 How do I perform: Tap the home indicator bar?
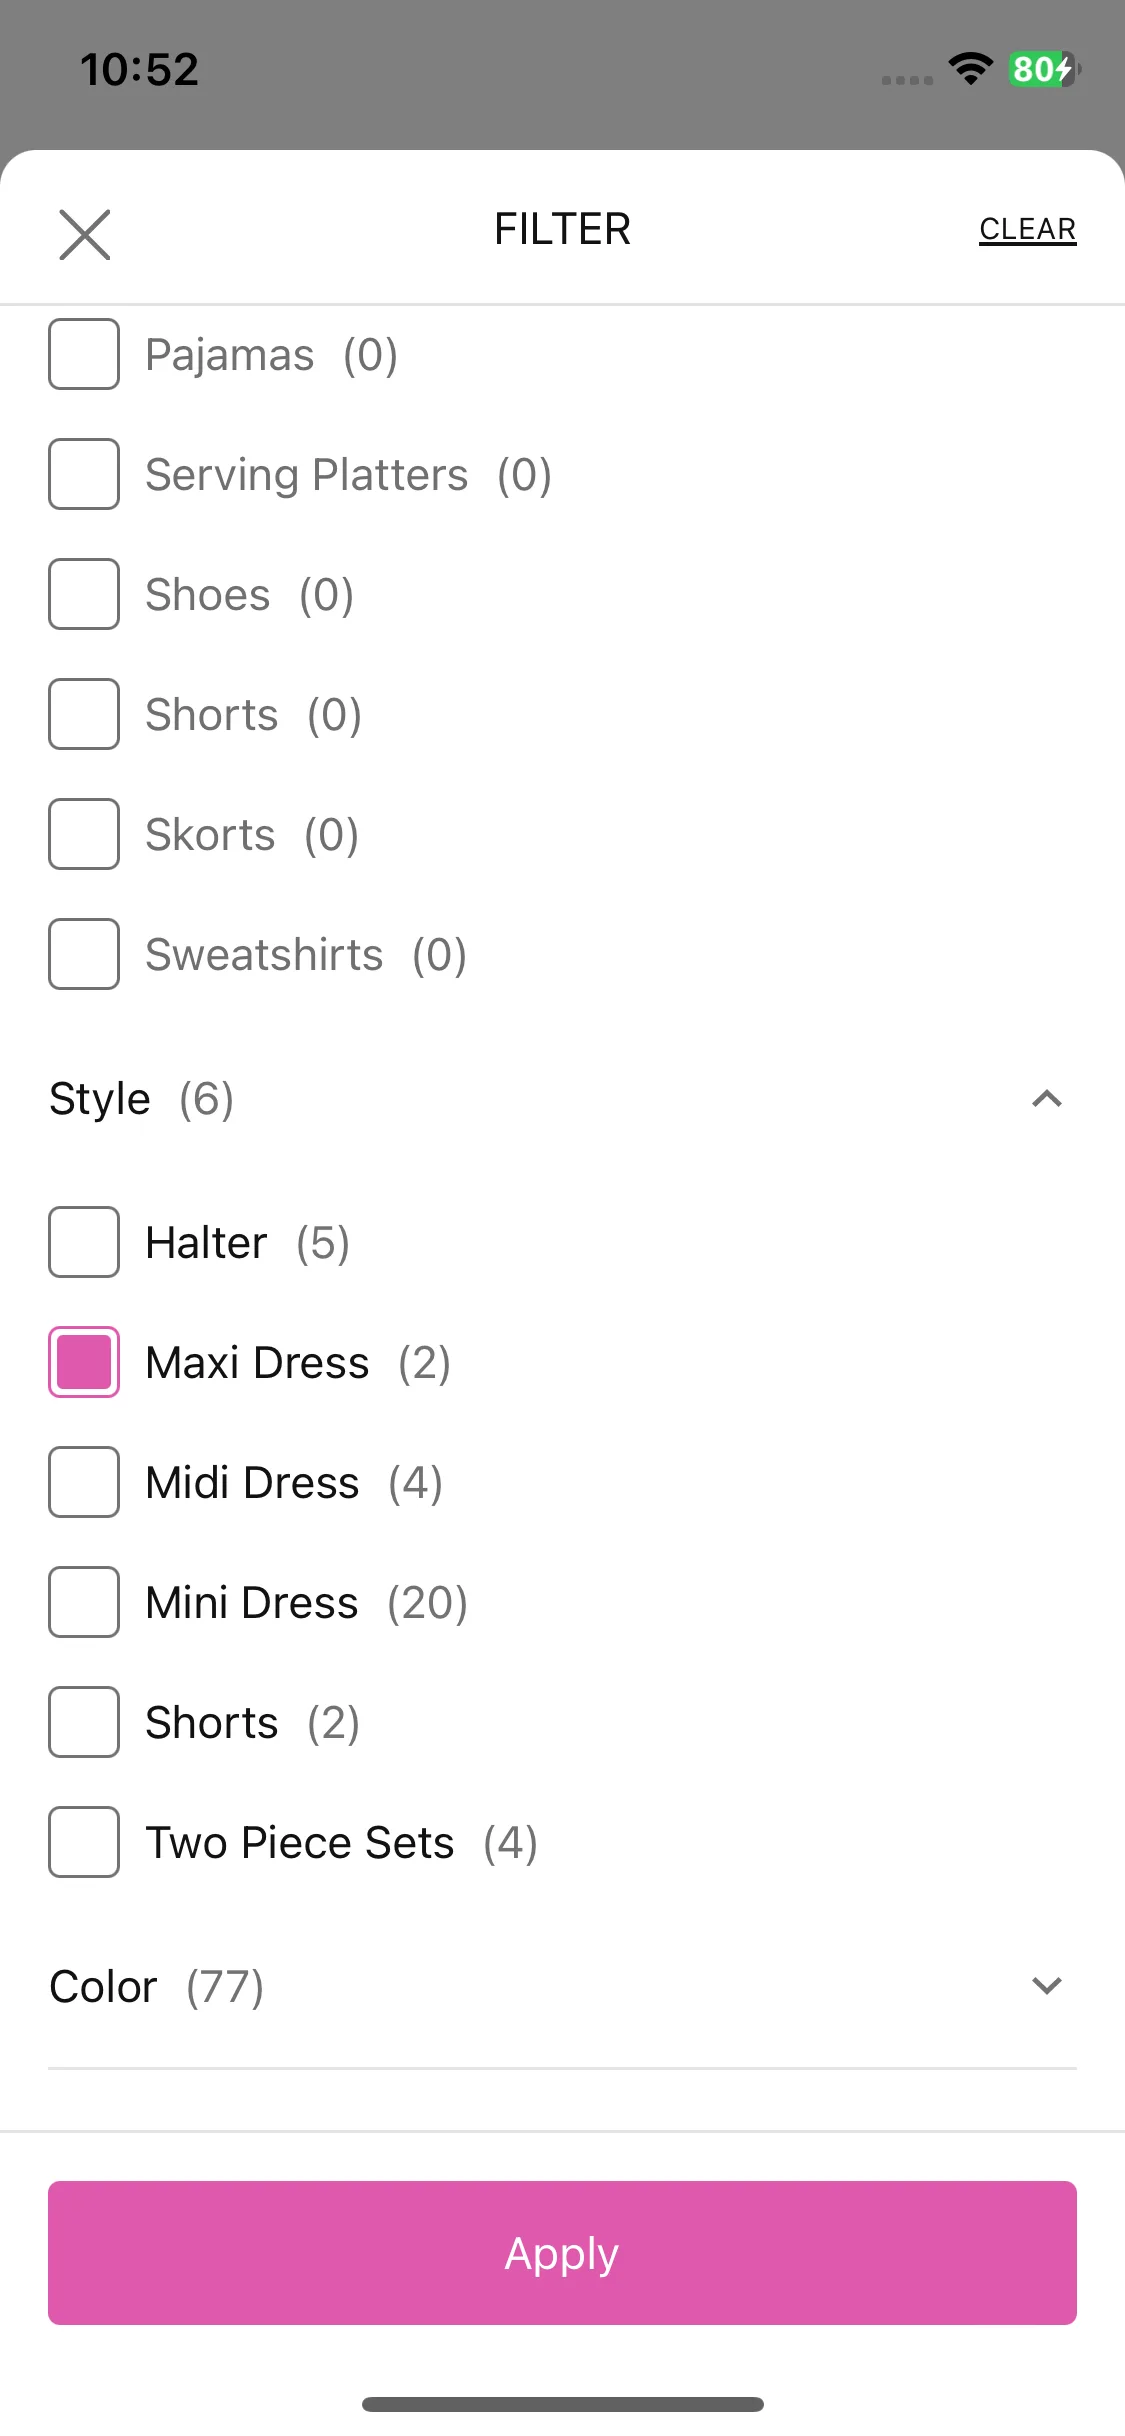pyautogui.click(x=562, y=2404)
